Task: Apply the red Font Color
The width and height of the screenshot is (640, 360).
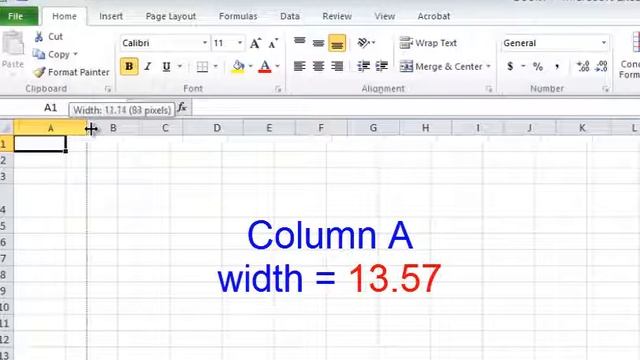Action: [264, 66]
